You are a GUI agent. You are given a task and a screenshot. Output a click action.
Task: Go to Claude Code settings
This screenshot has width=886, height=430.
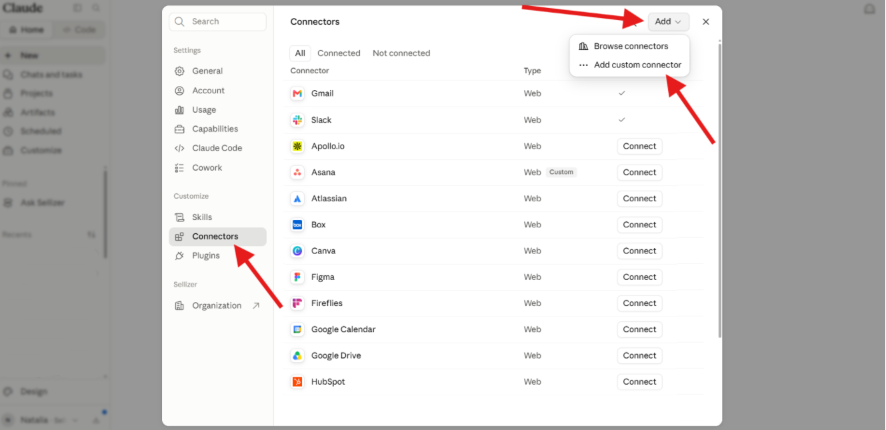218,148
